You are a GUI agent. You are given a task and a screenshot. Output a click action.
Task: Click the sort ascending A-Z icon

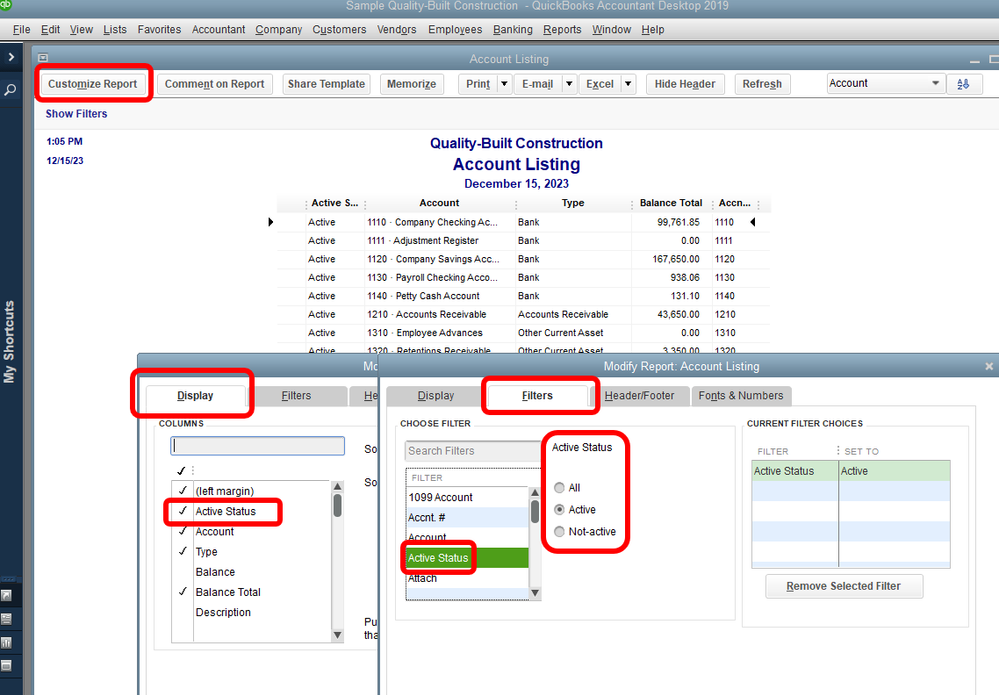click(x=964, y=84)
